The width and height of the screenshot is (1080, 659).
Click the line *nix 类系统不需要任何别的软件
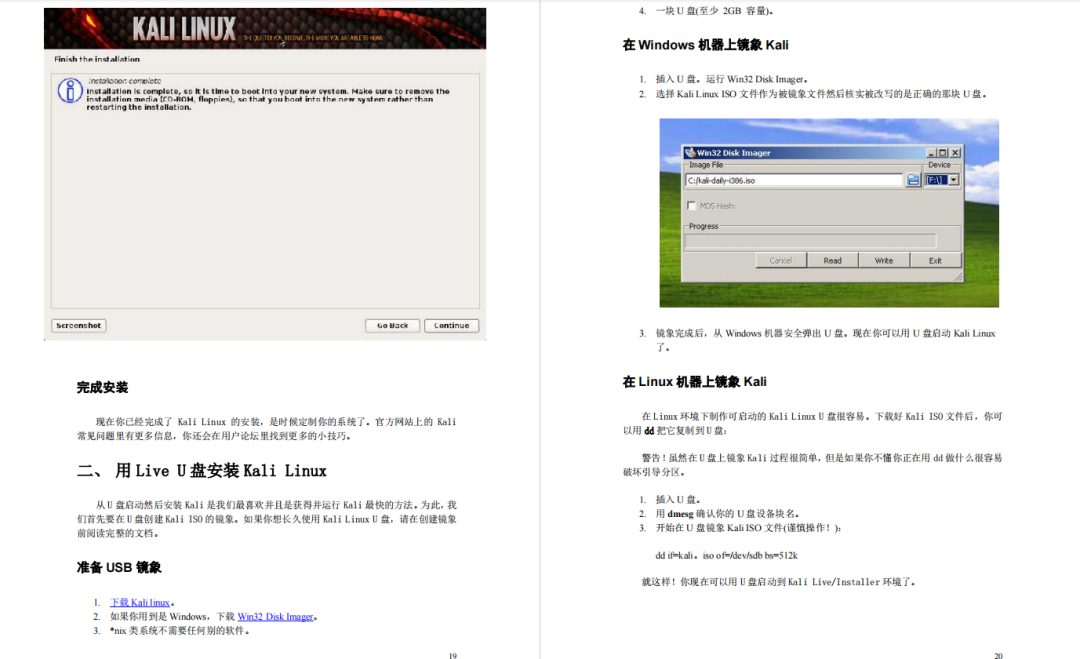(x=179, y=631)
